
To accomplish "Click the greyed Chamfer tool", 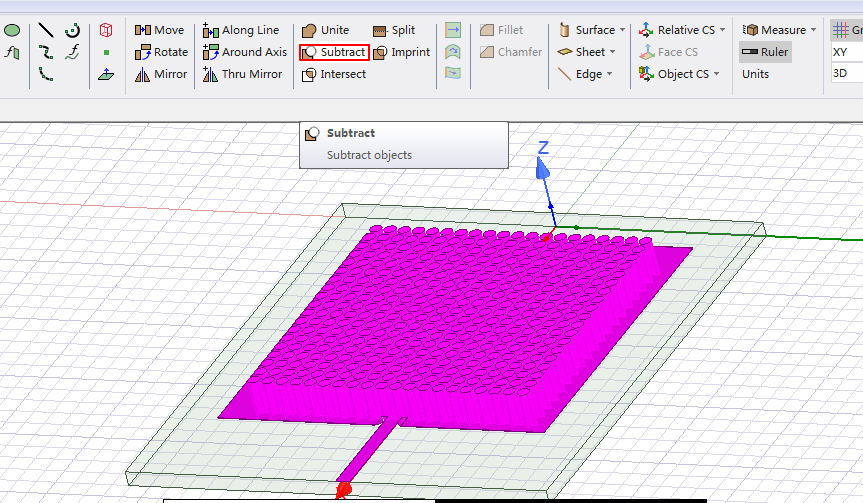I will [x=511, y=52].
